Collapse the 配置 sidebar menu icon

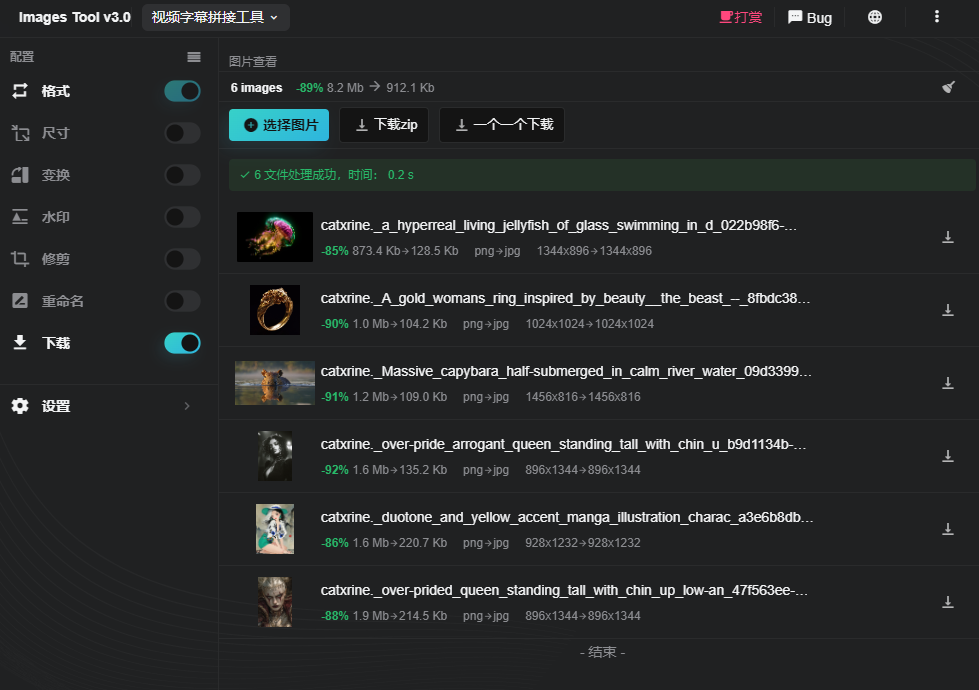click(x=194, y=57)
